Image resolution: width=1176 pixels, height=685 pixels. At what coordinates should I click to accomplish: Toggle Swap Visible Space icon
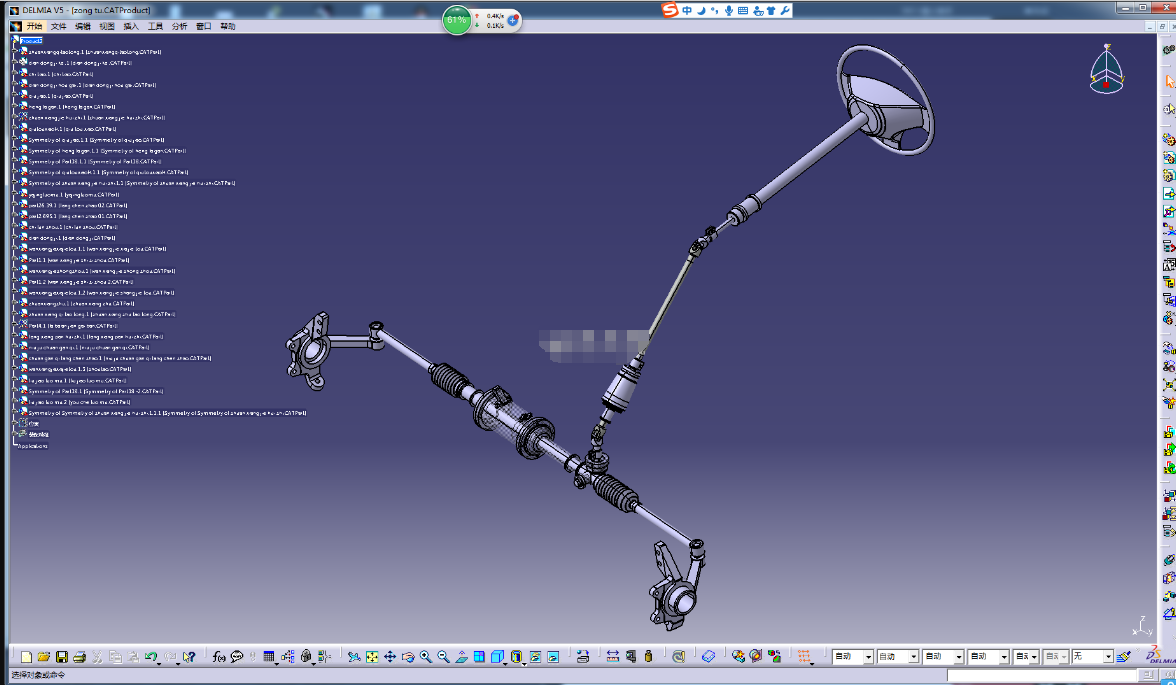(553, 656)
